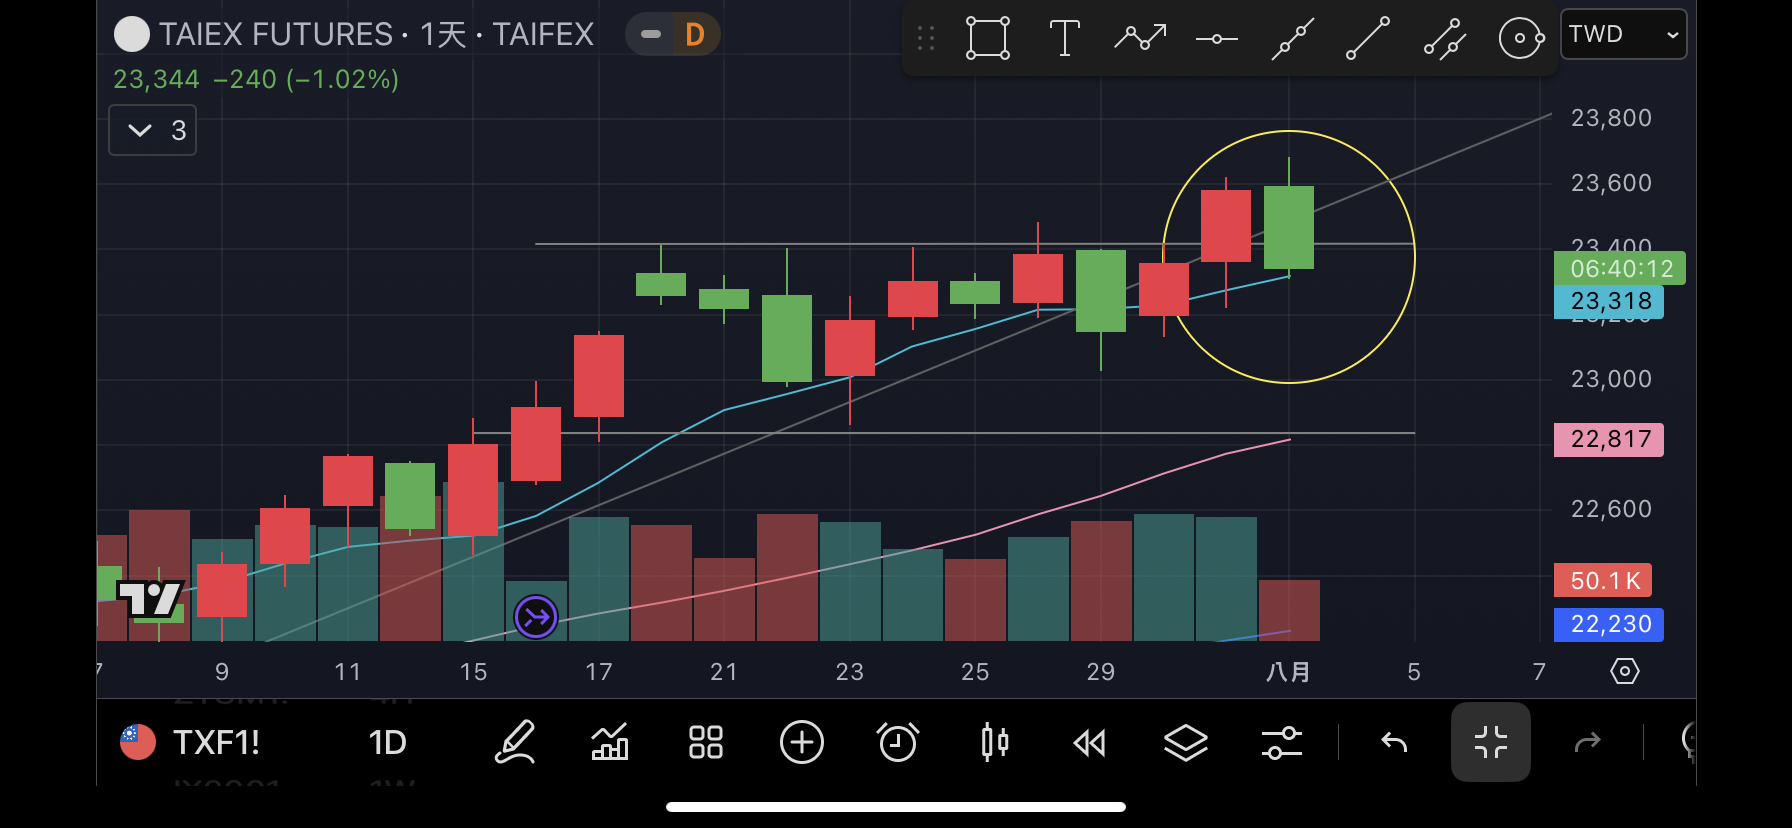Tap the bar replay rewind button
The height and width of the screenshot is (828, 1792).
[1089, 743]
